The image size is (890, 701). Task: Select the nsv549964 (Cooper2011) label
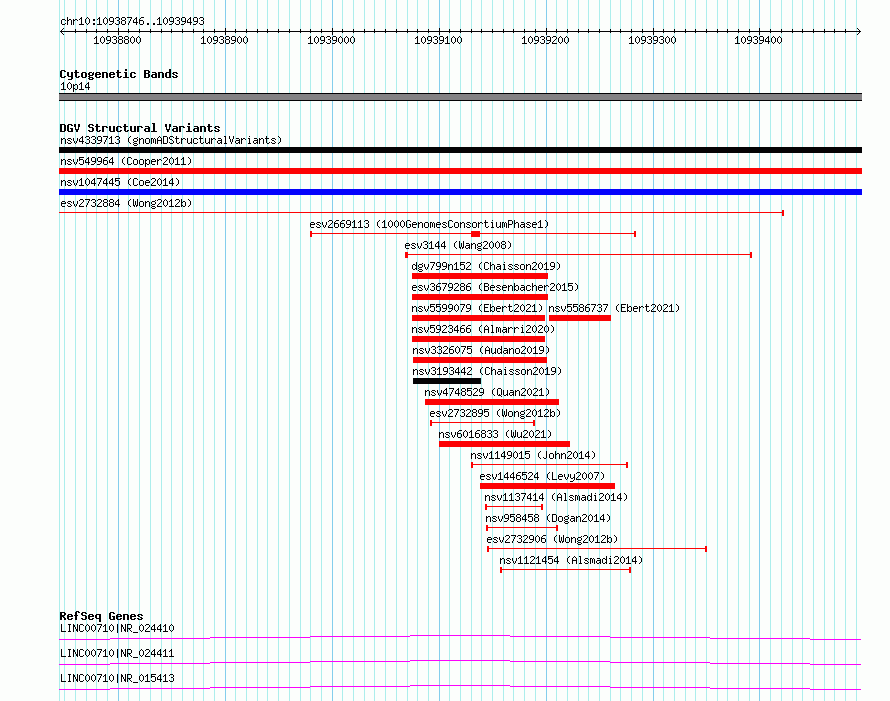[x=126, y=161]
